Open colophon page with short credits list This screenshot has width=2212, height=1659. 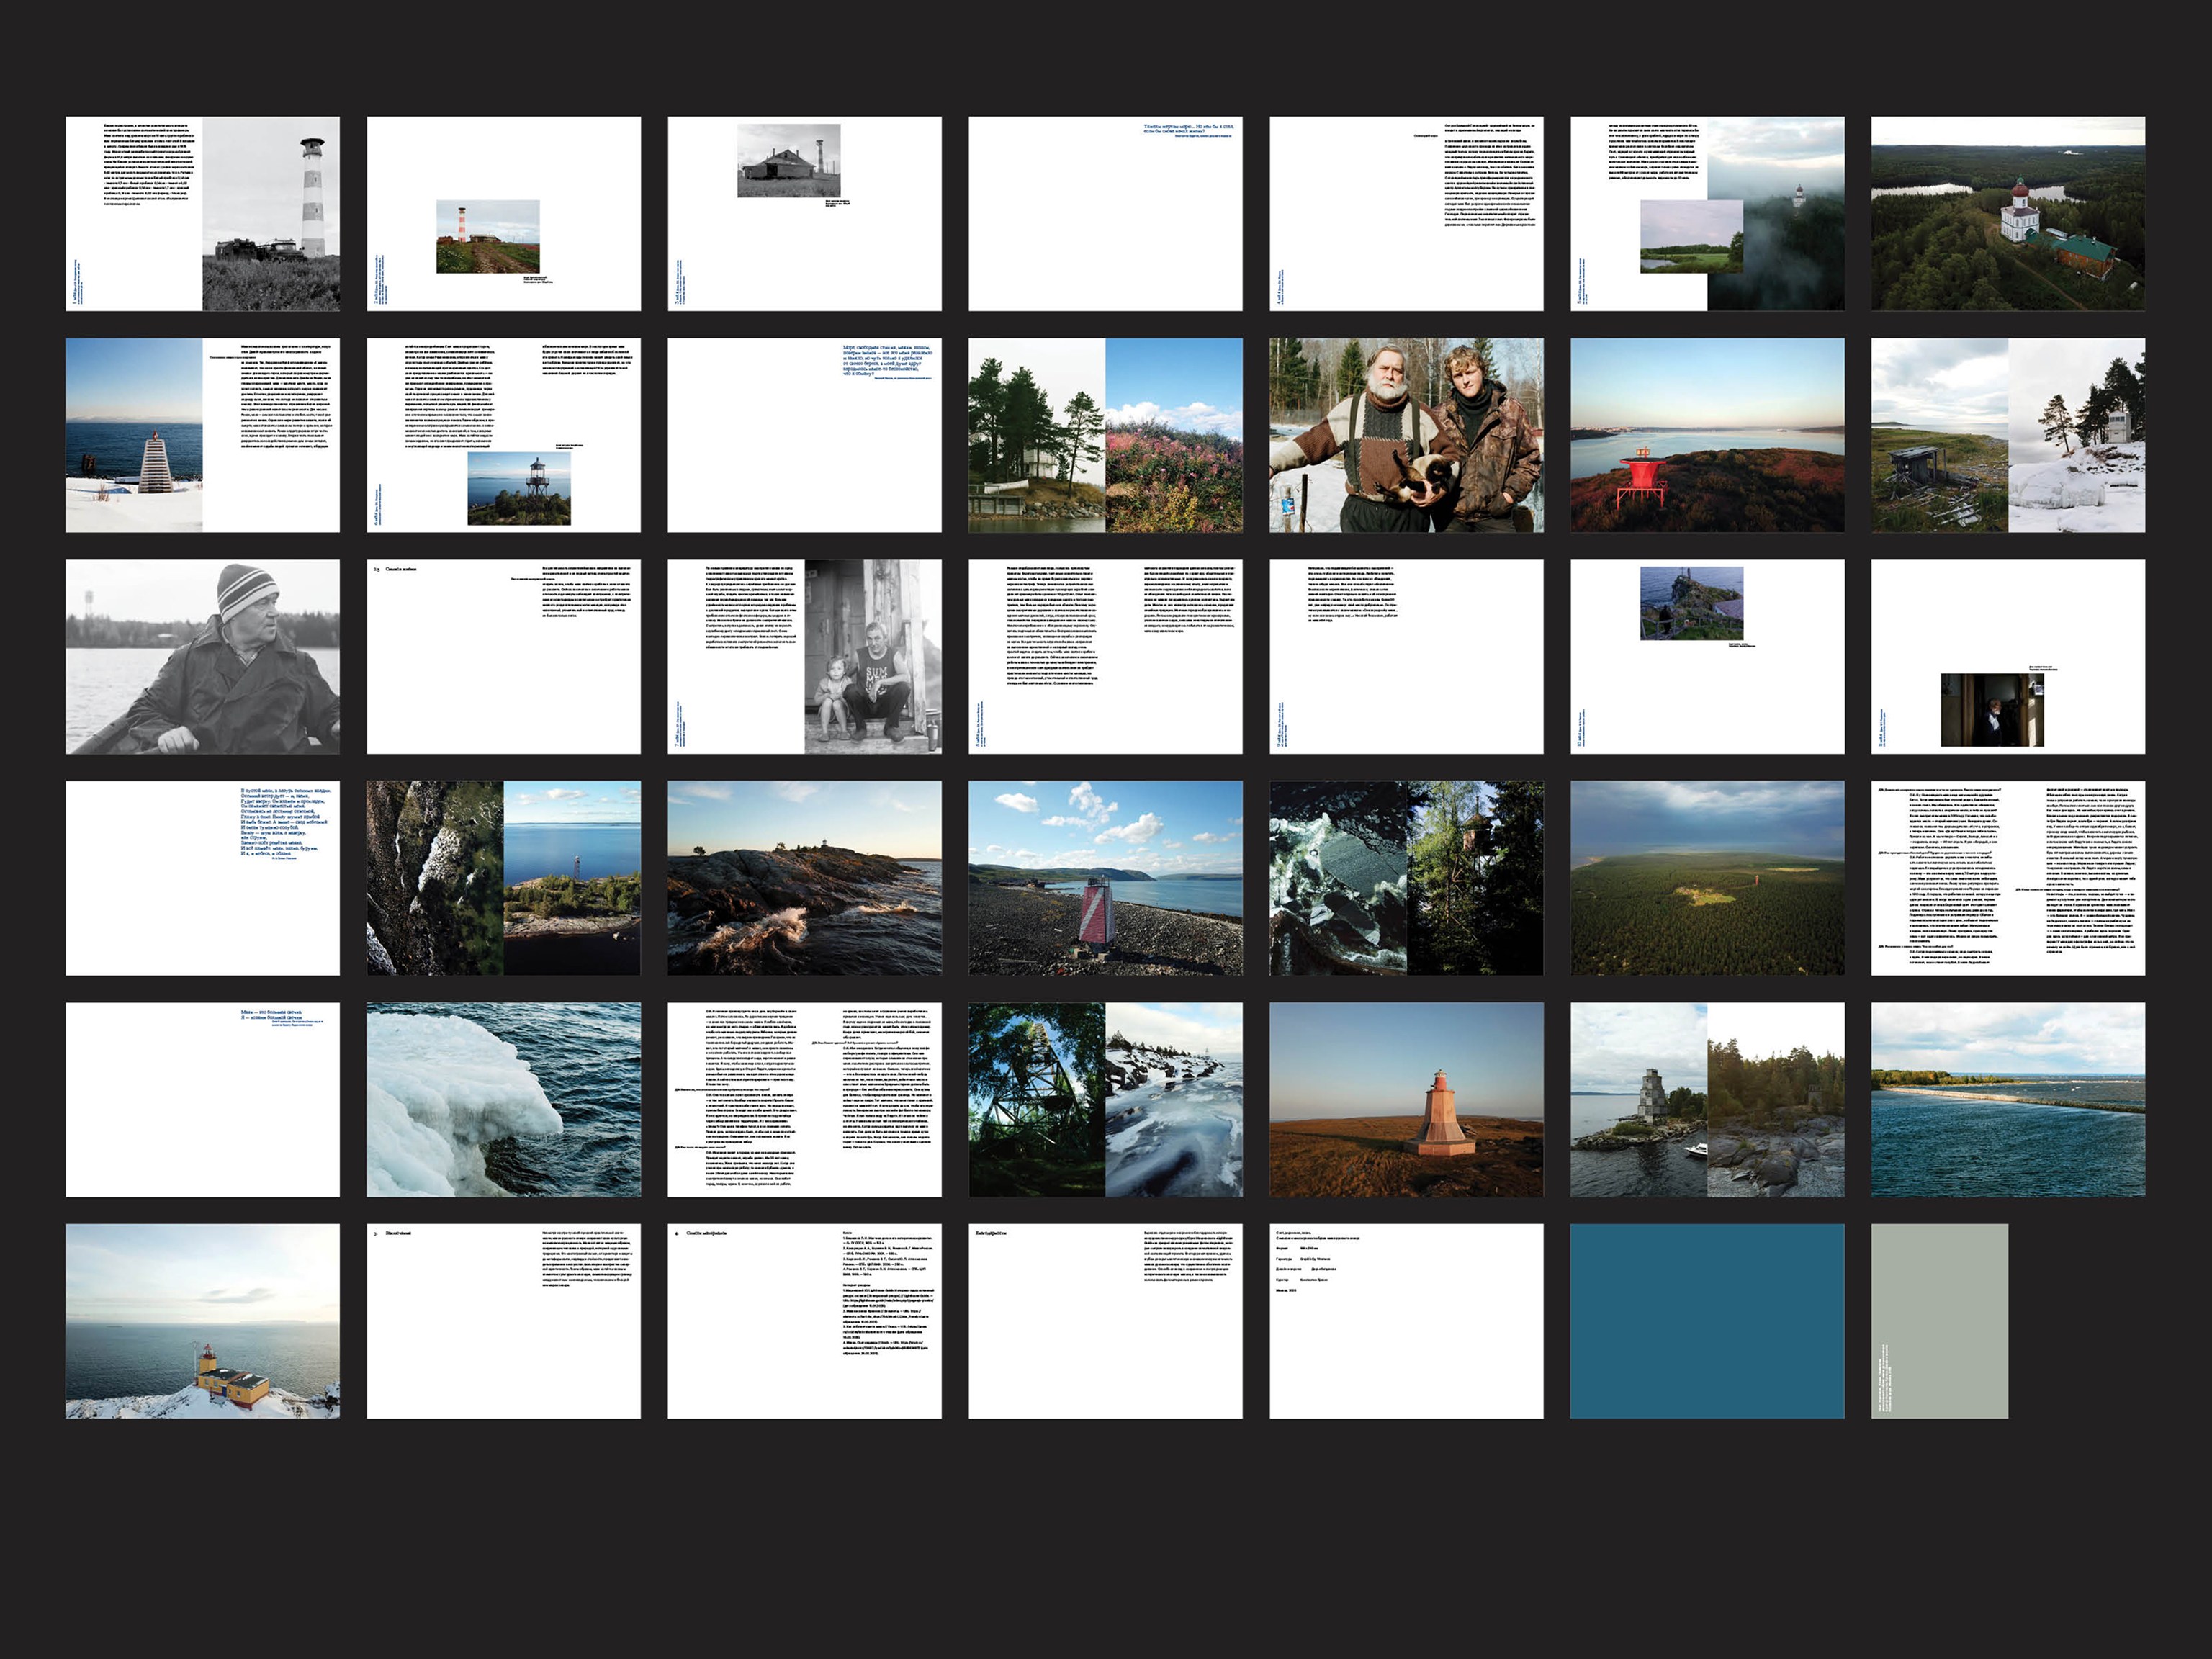pos(1406,1321)
